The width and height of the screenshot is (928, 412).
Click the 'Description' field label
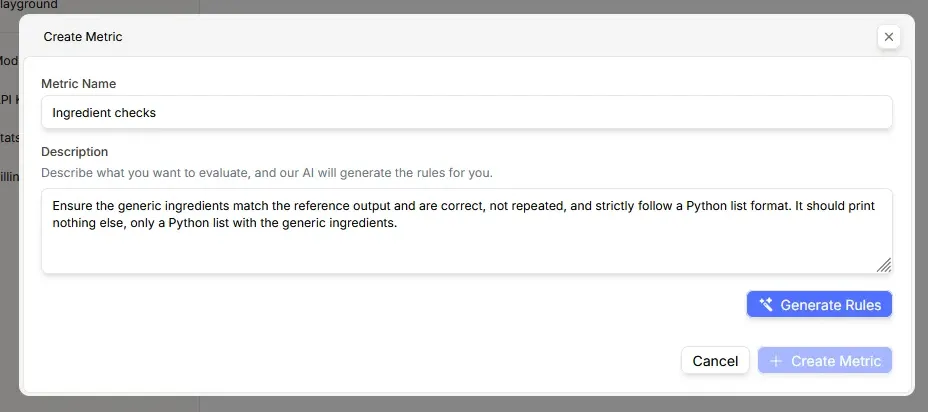(x=74, y=152)
